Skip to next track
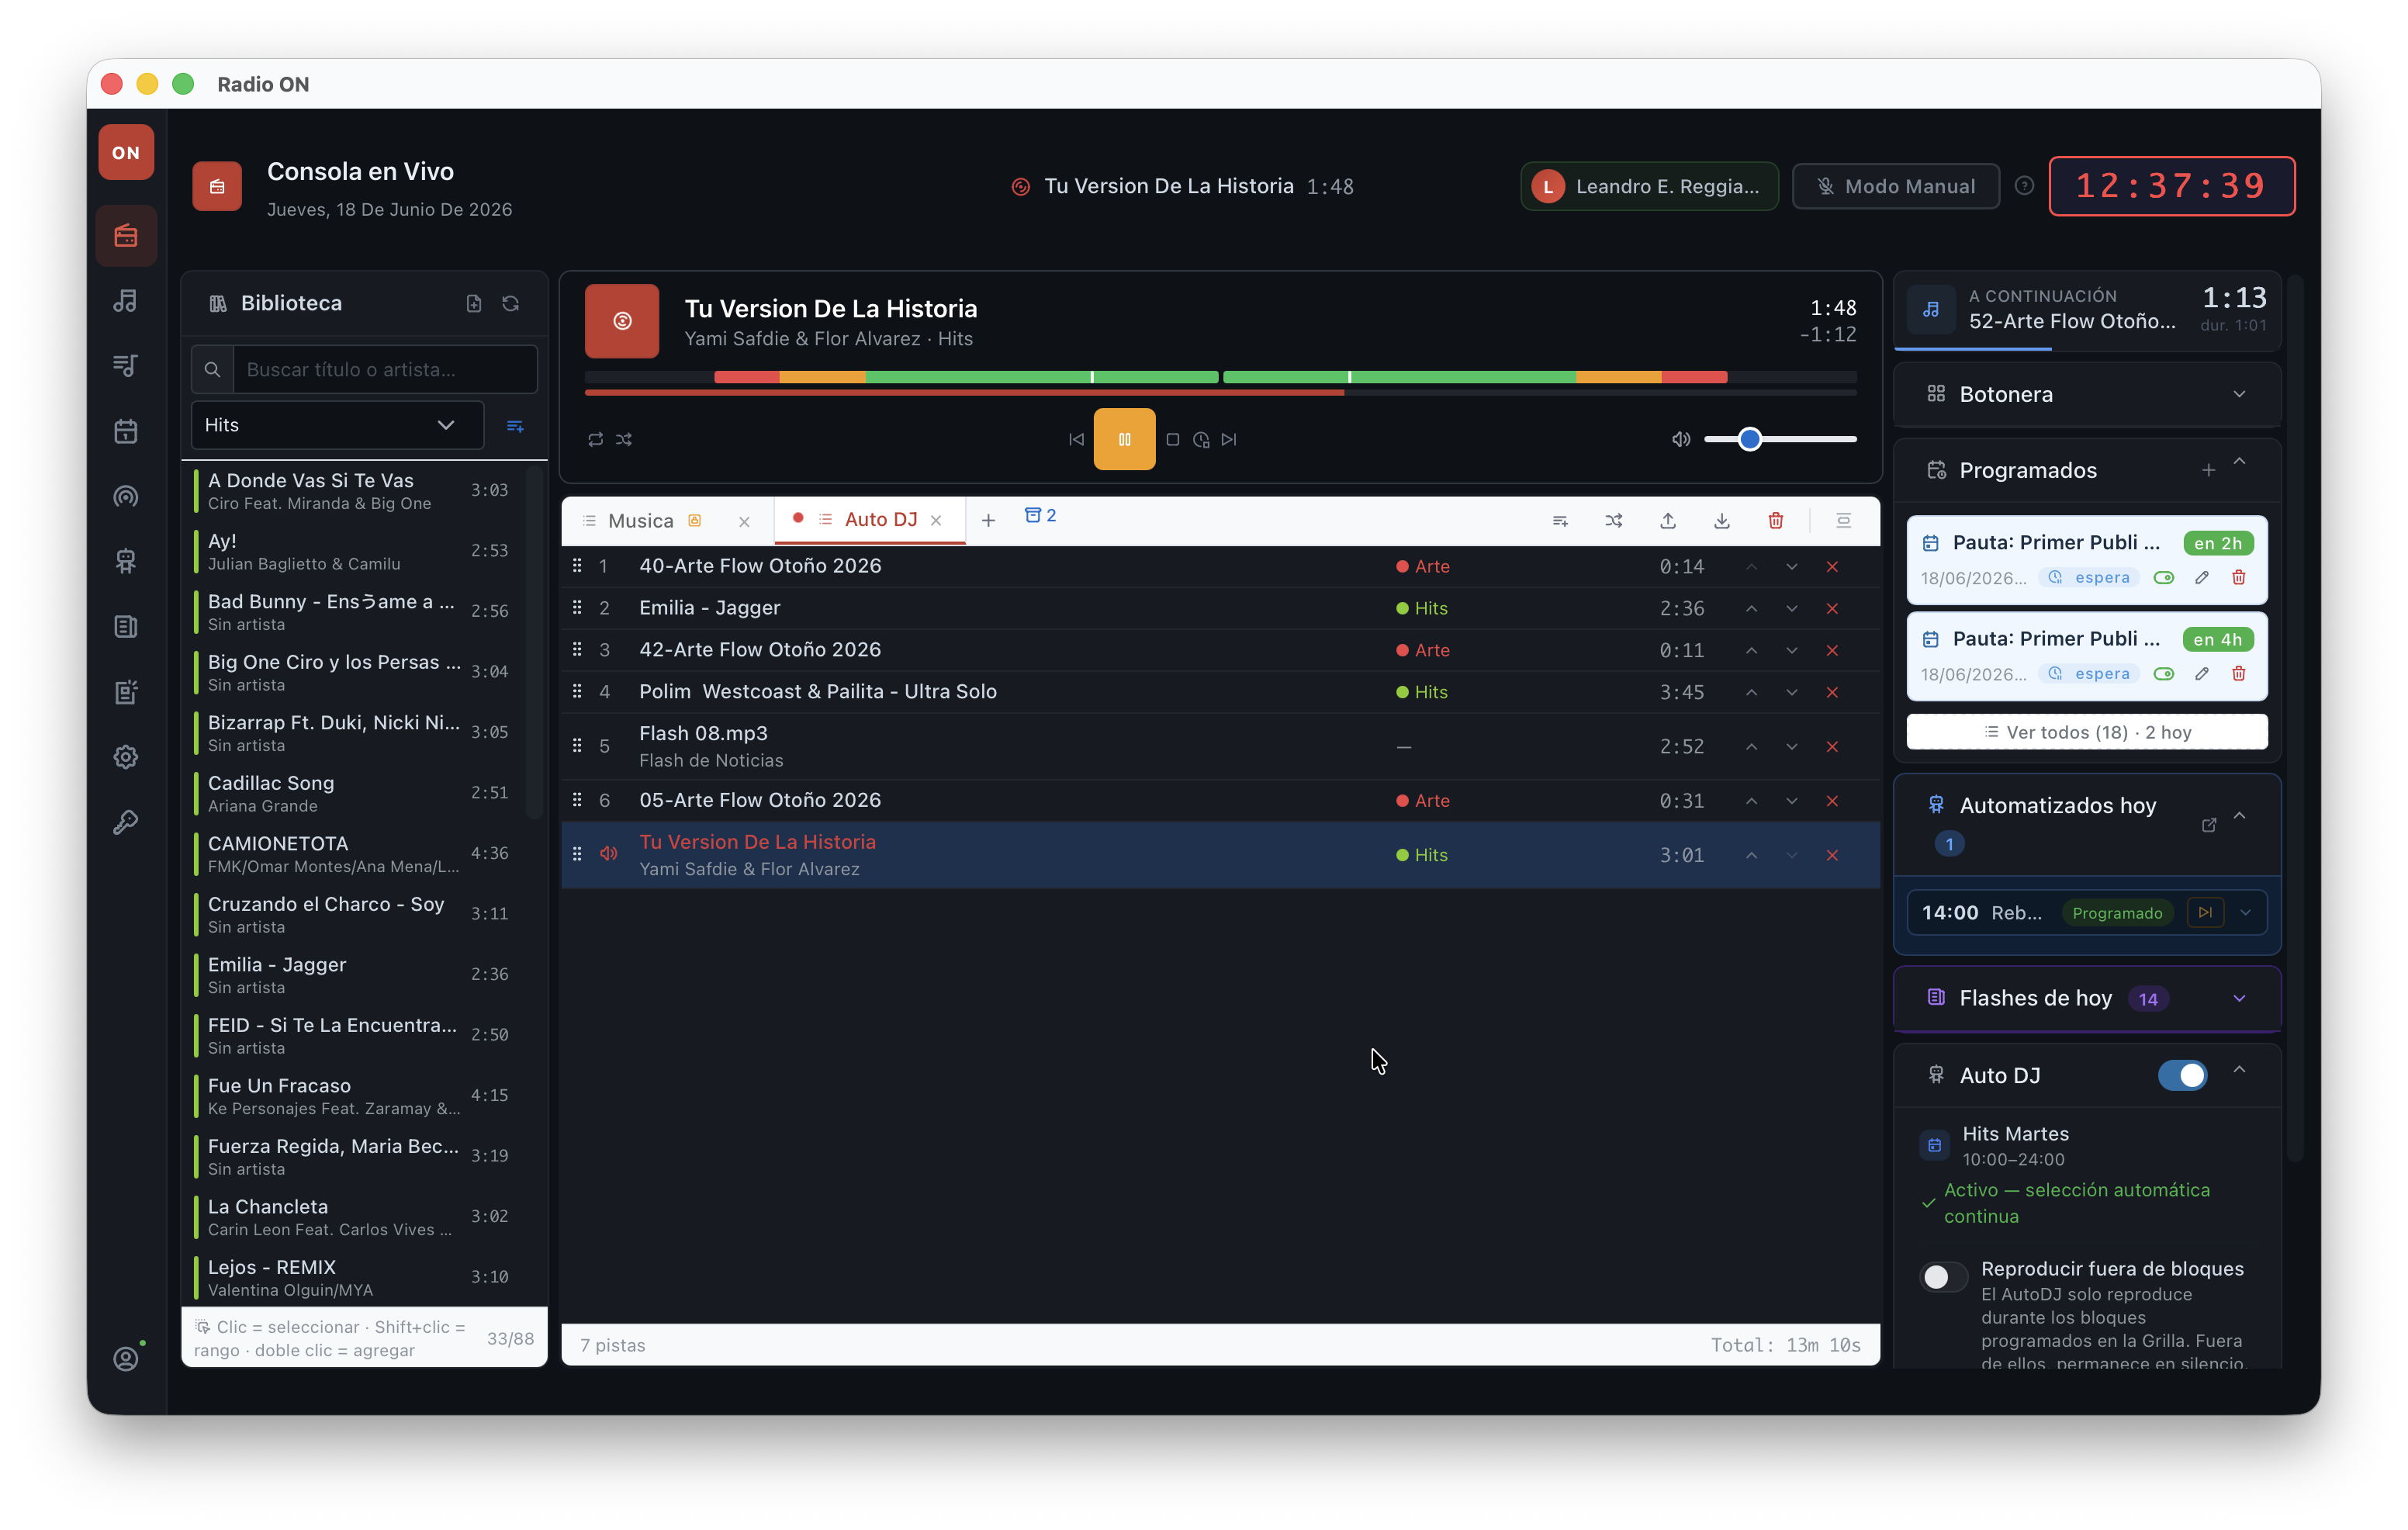The image size is (2408, 1530). pyautogui.click(x=1229, y=439)
